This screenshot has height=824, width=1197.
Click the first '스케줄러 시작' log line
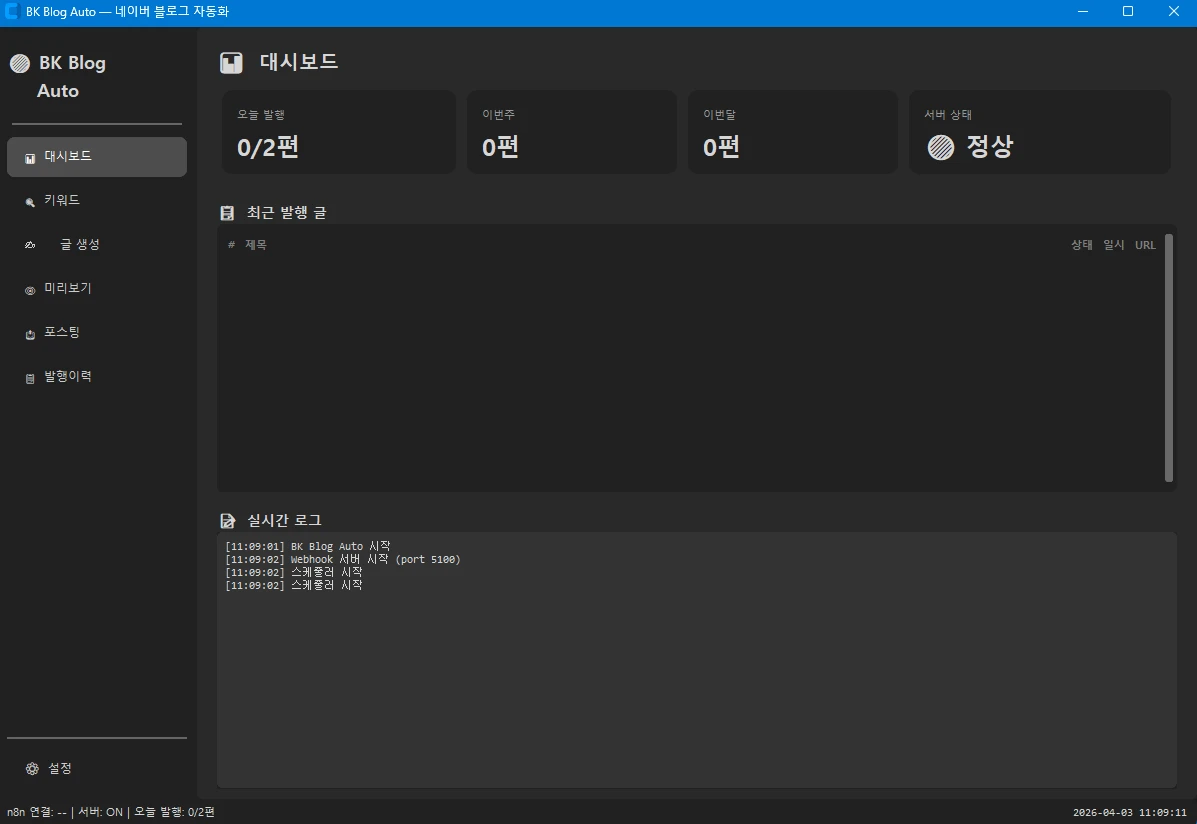(x=294, y=573)
